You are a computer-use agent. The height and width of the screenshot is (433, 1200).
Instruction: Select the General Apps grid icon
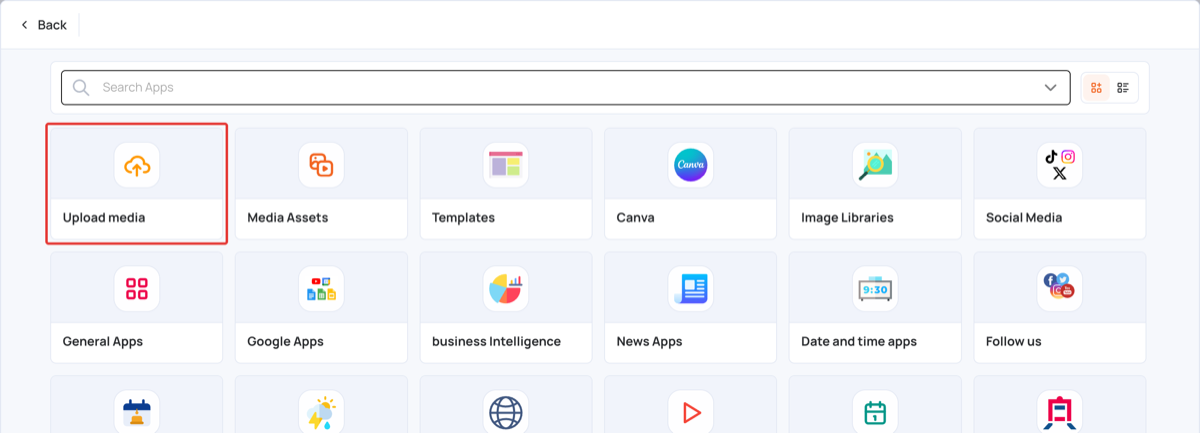(137, 289)
